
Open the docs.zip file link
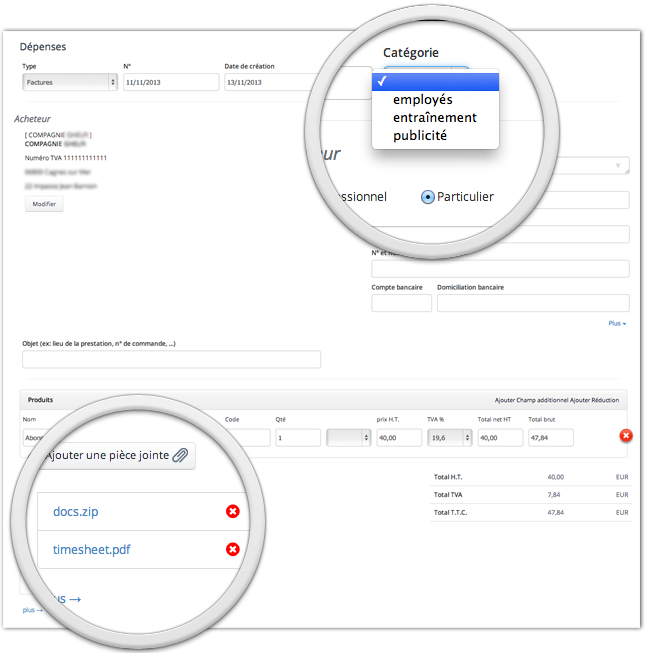coord(75,511)
